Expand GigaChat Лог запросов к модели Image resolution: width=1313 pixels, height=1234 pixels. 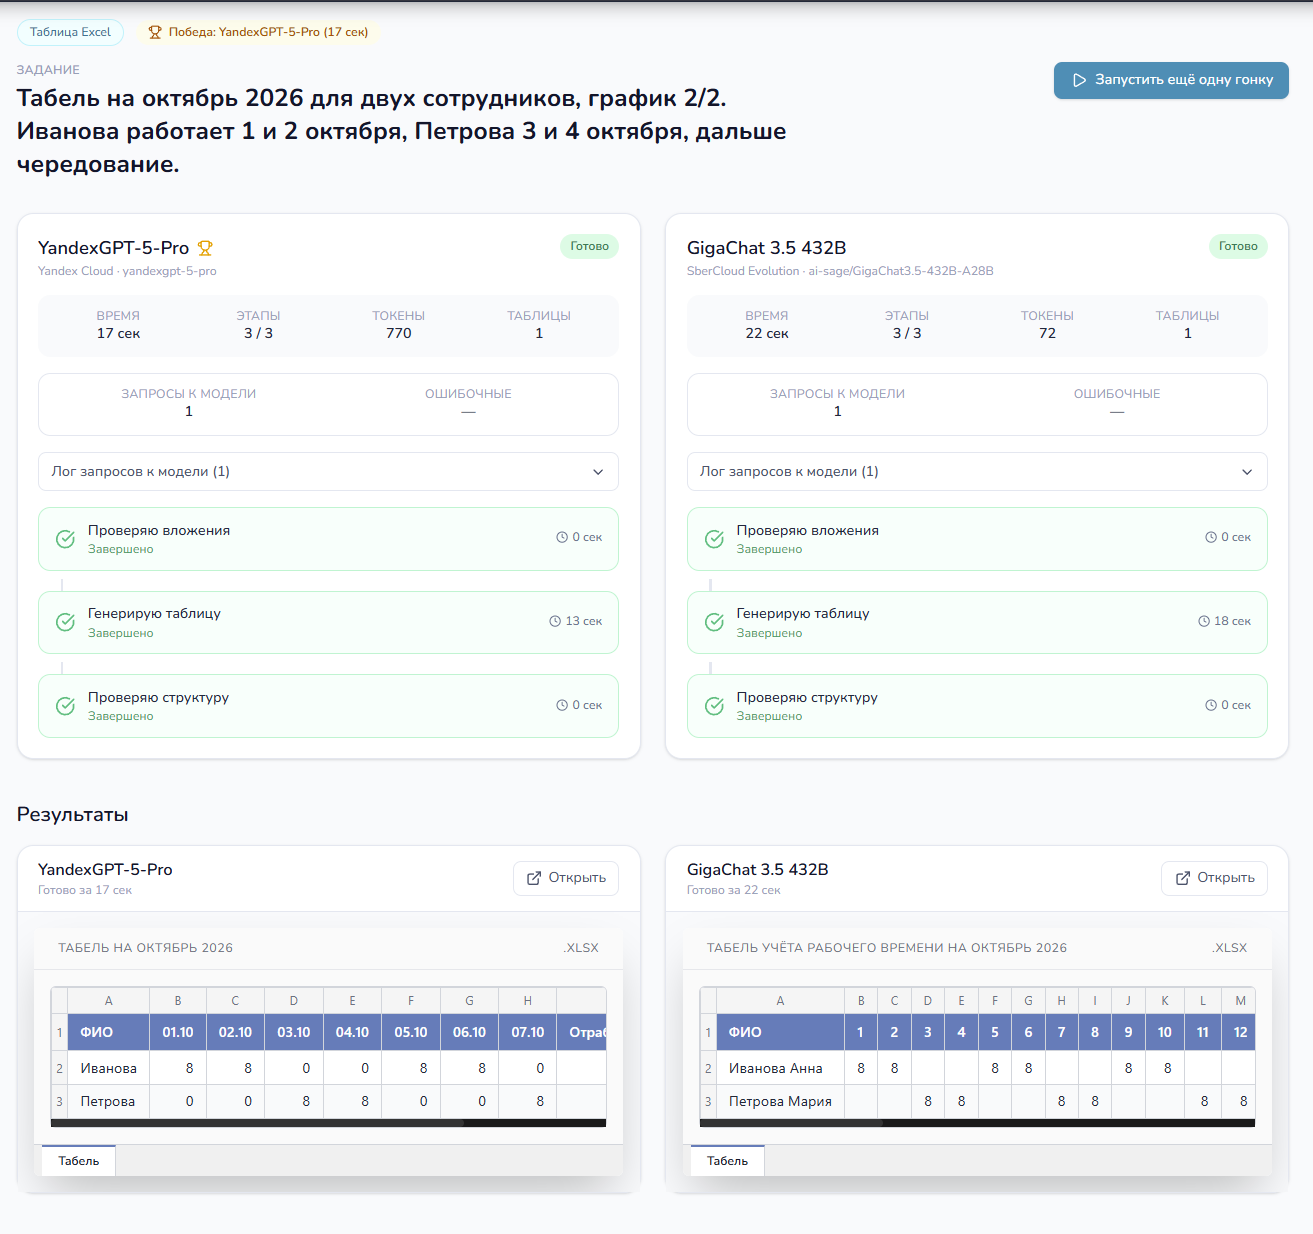(977, 472)
